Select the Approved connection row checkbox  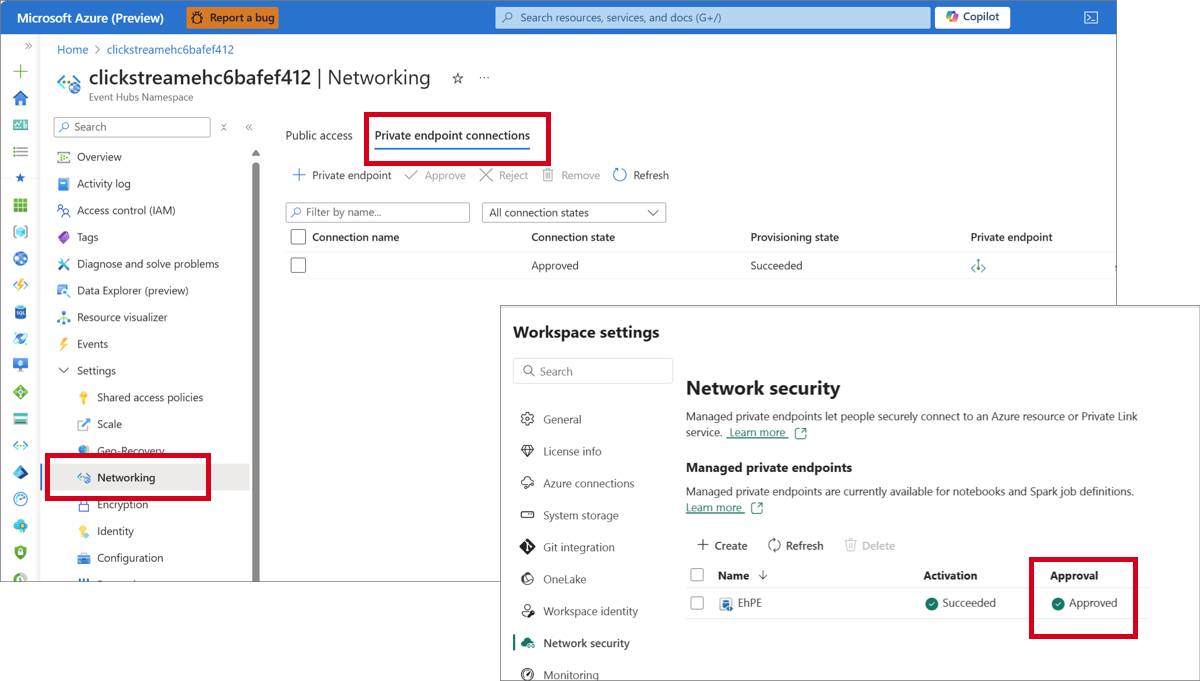point(298,266)
